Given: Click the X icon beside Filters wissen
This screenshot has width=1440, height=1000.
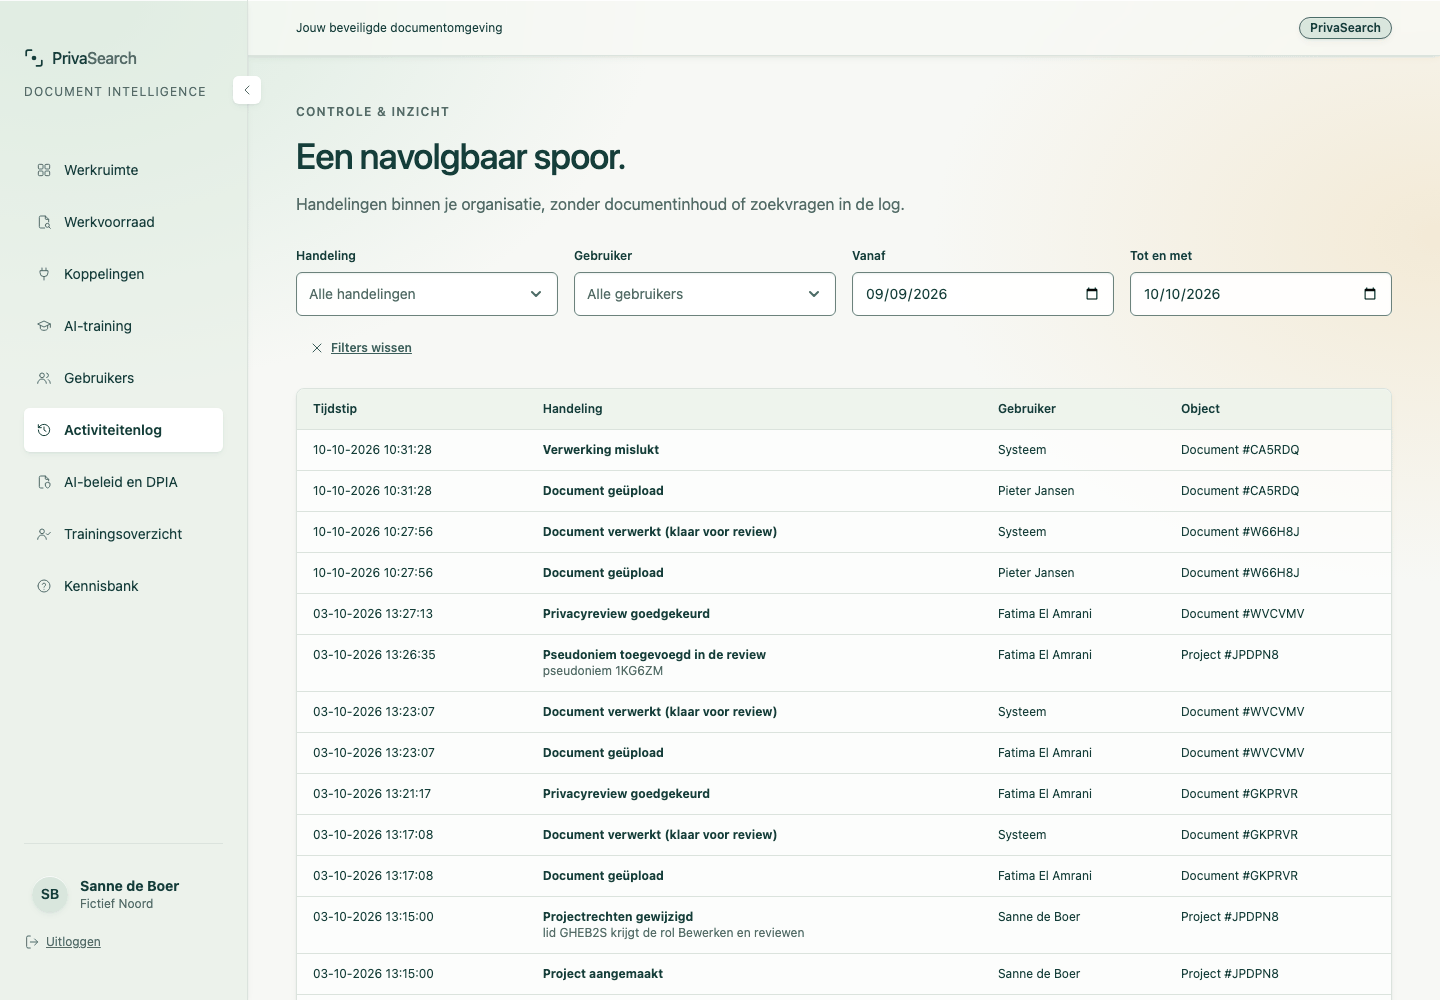Looking at the screenshot, I should [317, 348].
